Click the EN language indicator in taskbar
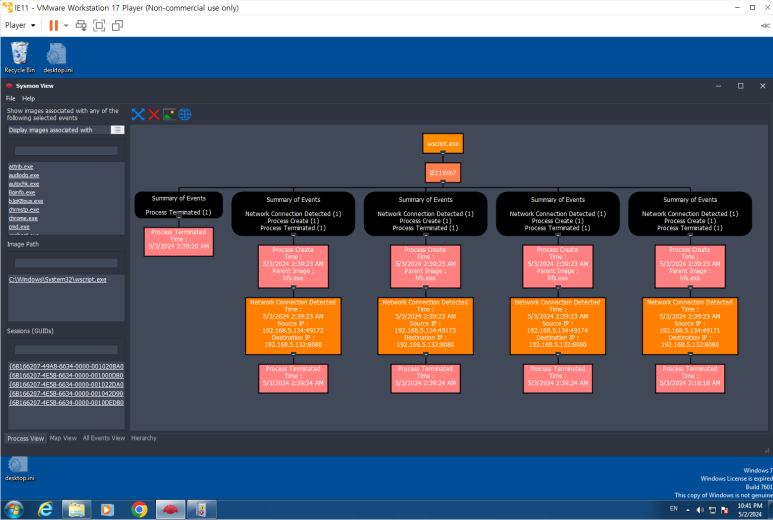The width and height of the screenshot is (773, 520). (673, 509)
